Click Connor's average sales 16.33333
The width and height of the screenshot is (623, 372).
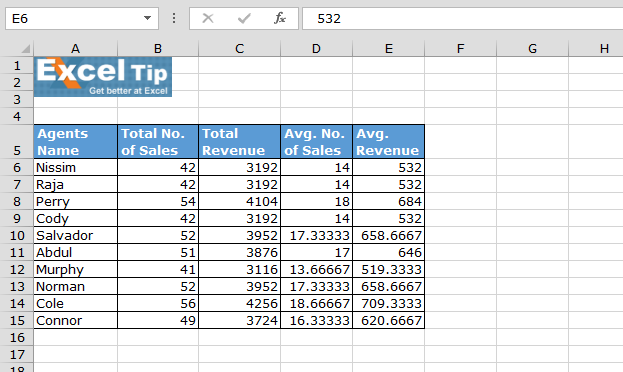tap(316, 320)
